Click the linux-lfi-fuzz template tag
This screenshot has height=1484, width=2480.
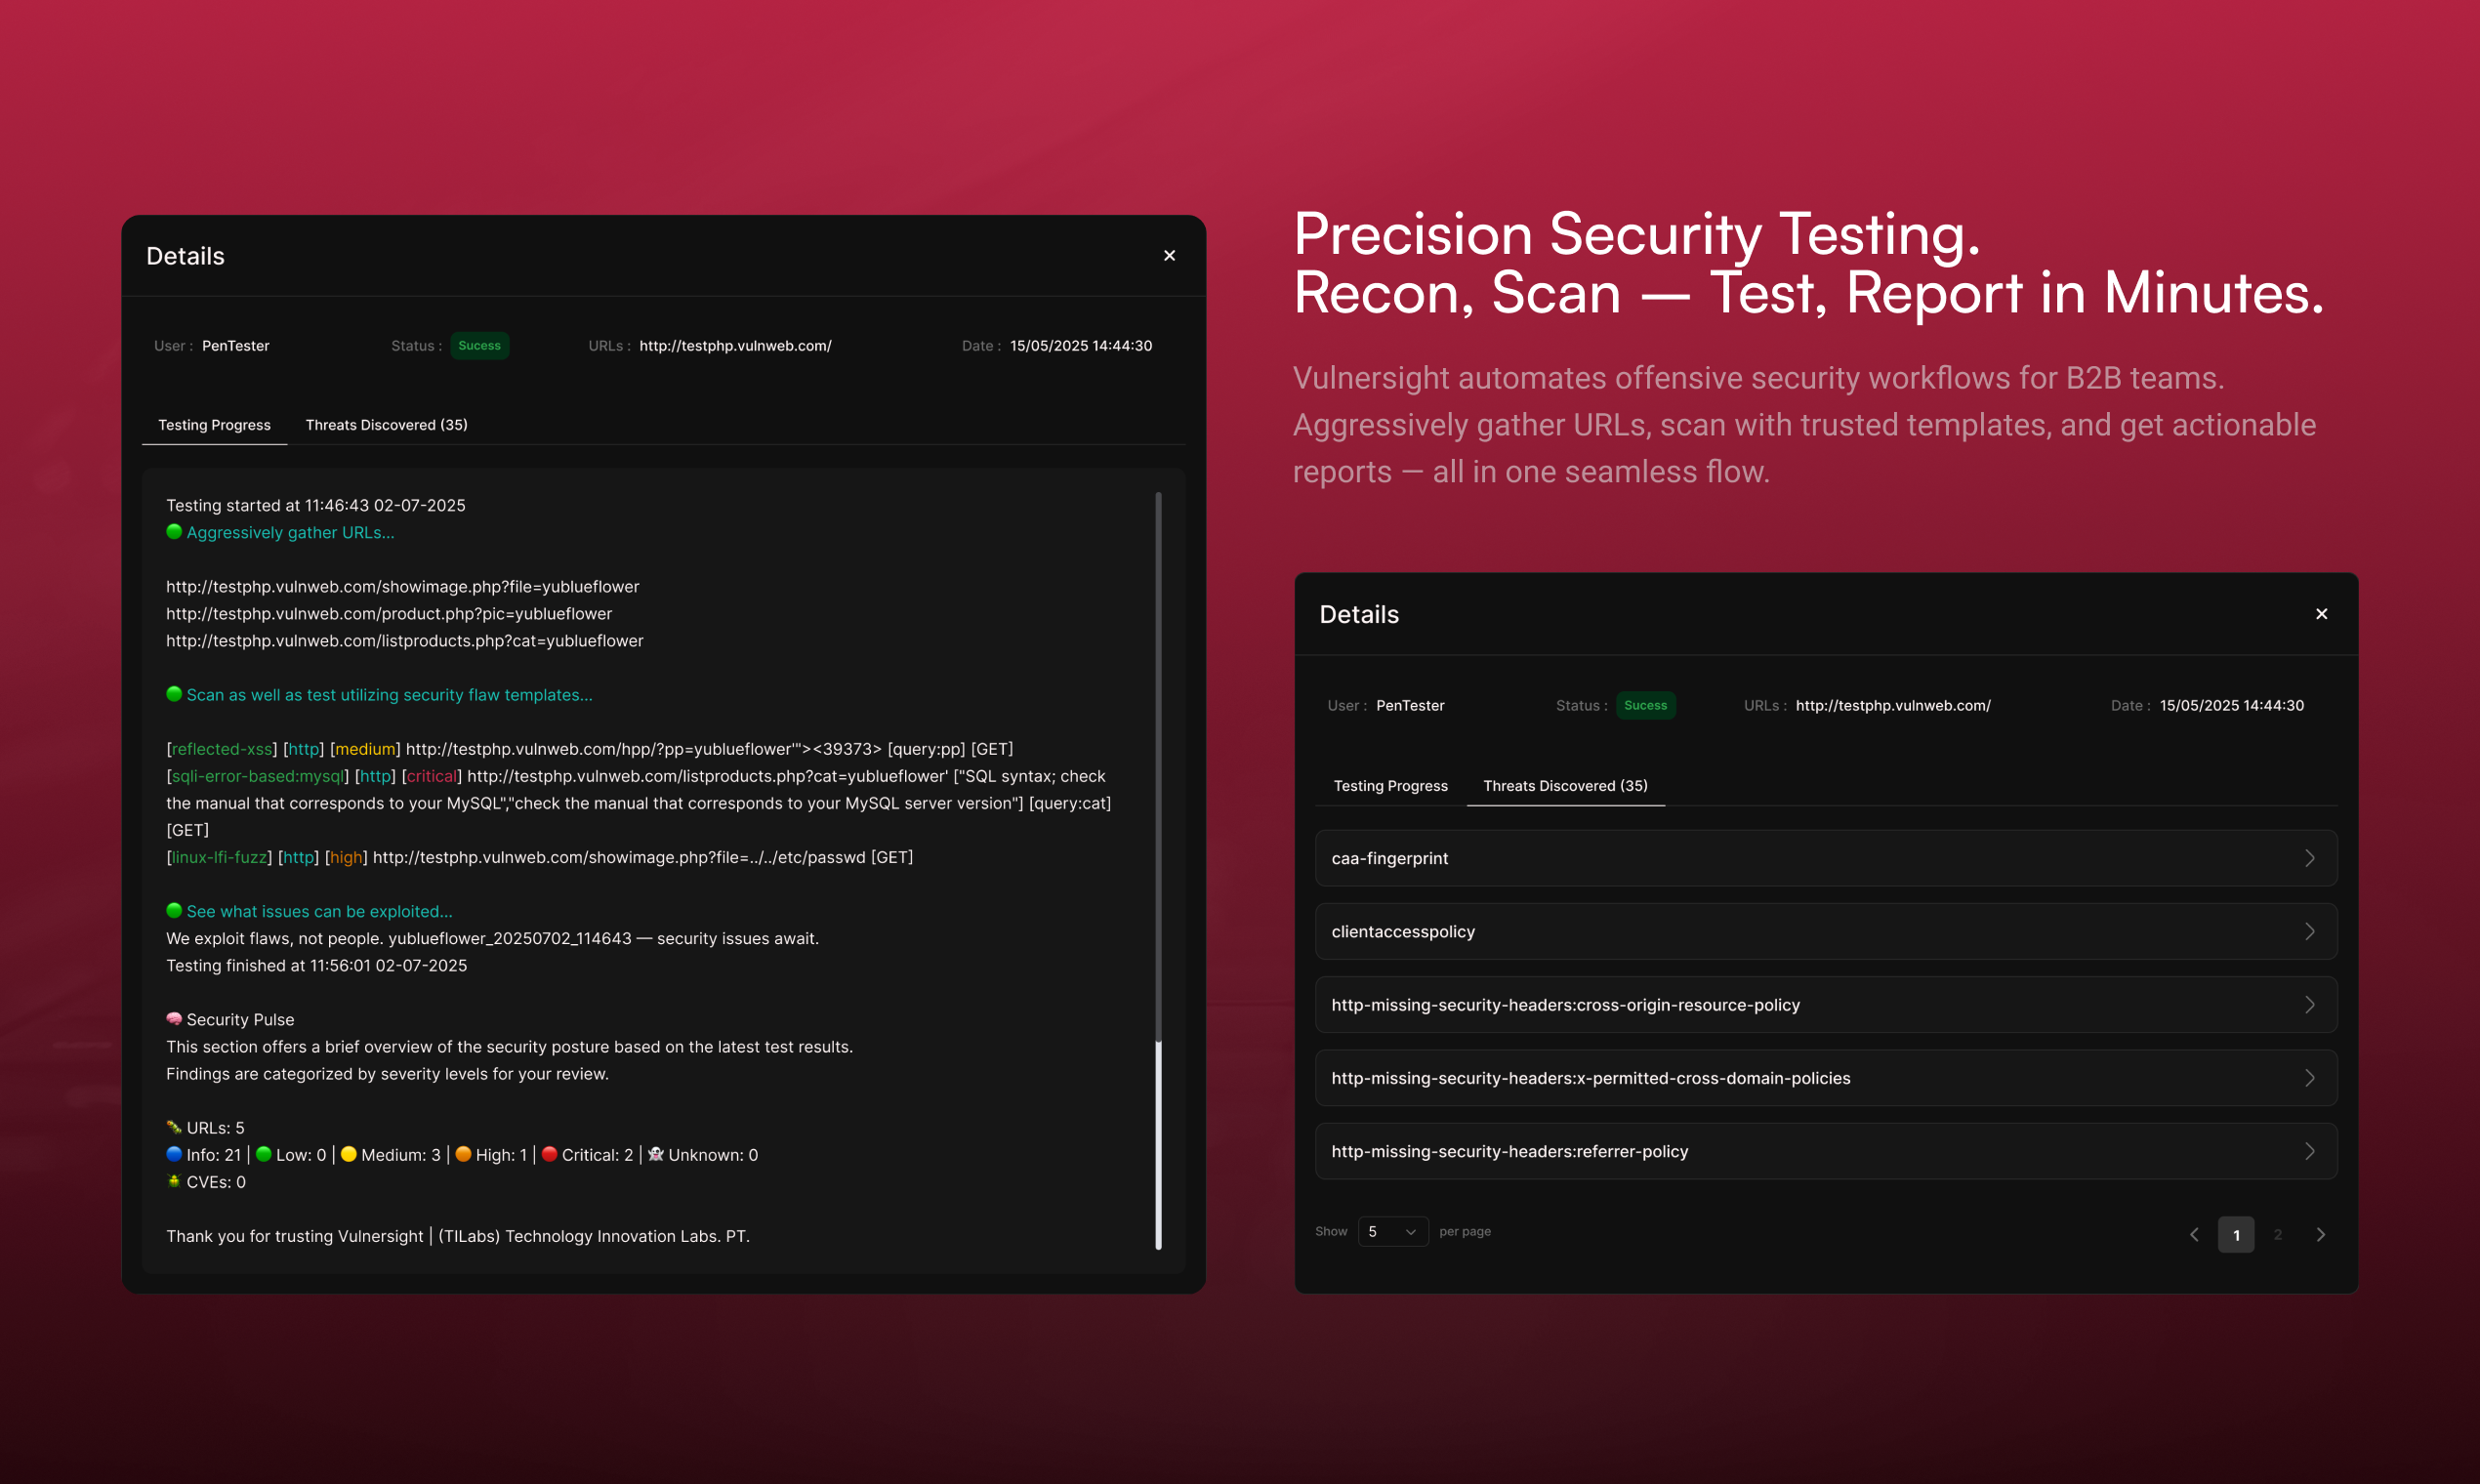click(219, 857)
